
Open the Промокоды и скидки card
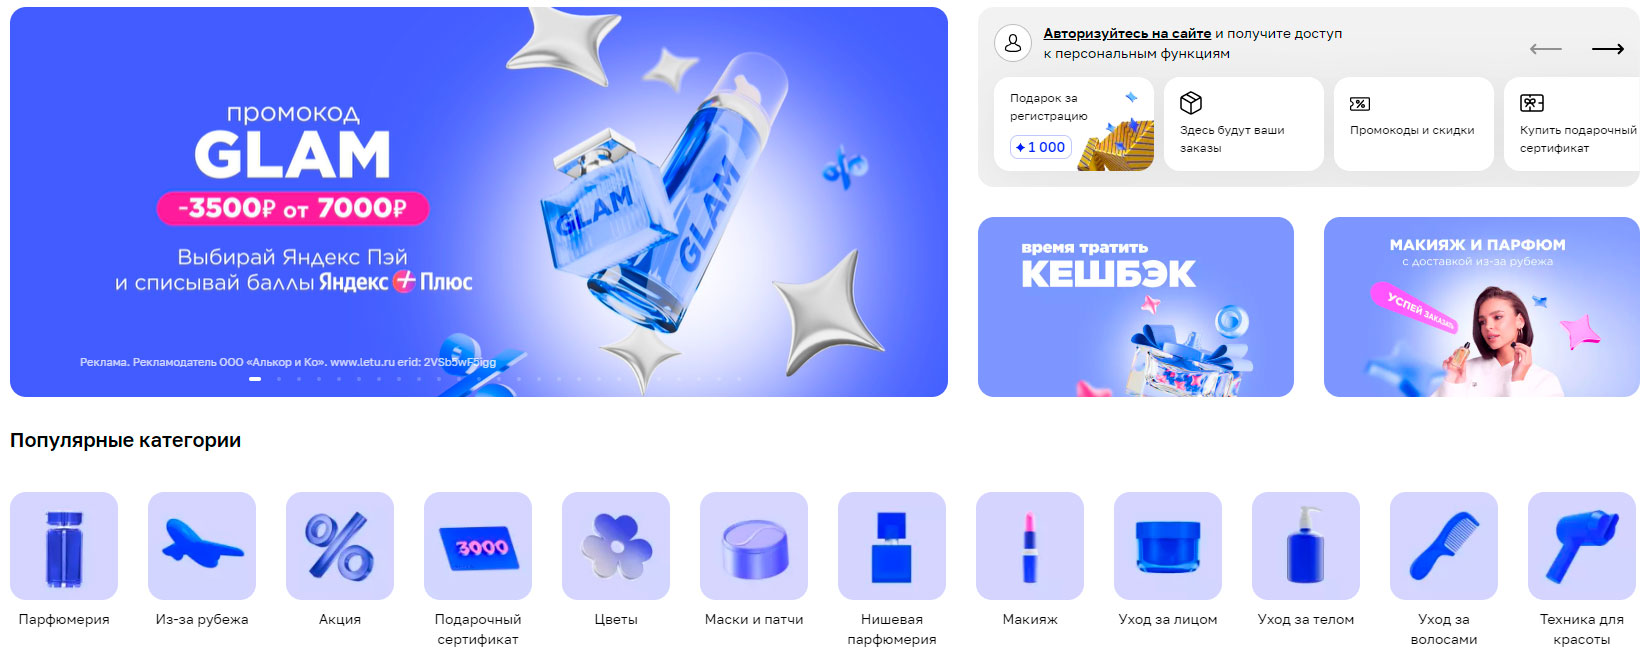click(1414, 124)
